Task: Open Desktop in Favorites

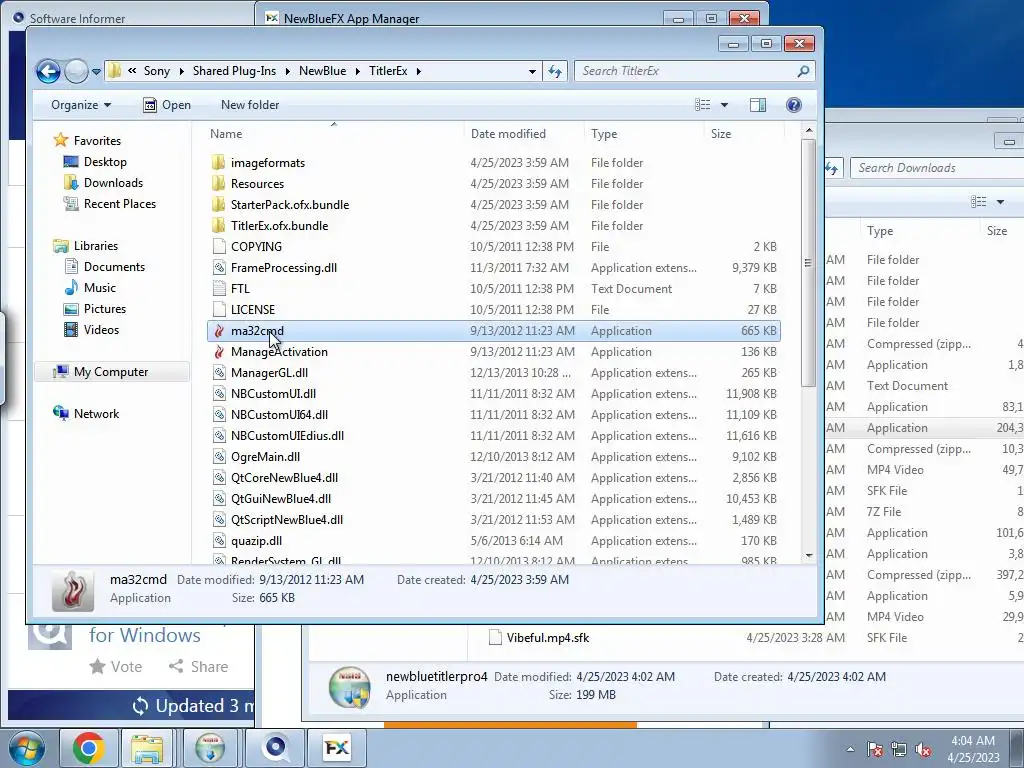Action: (x=104, y=162)
